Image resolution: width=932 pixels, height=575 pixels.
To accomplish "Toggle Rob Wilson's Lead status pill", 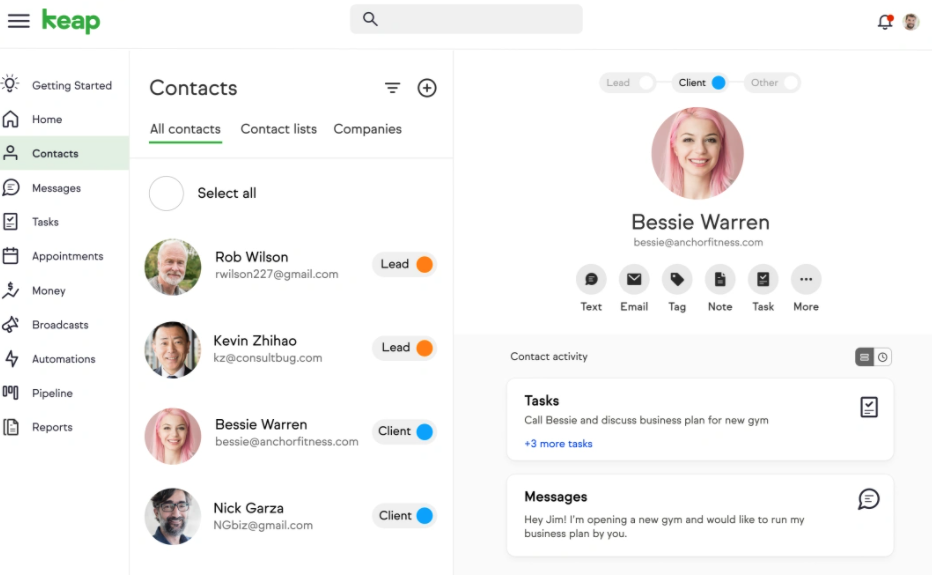I will [x=405, y=264].
